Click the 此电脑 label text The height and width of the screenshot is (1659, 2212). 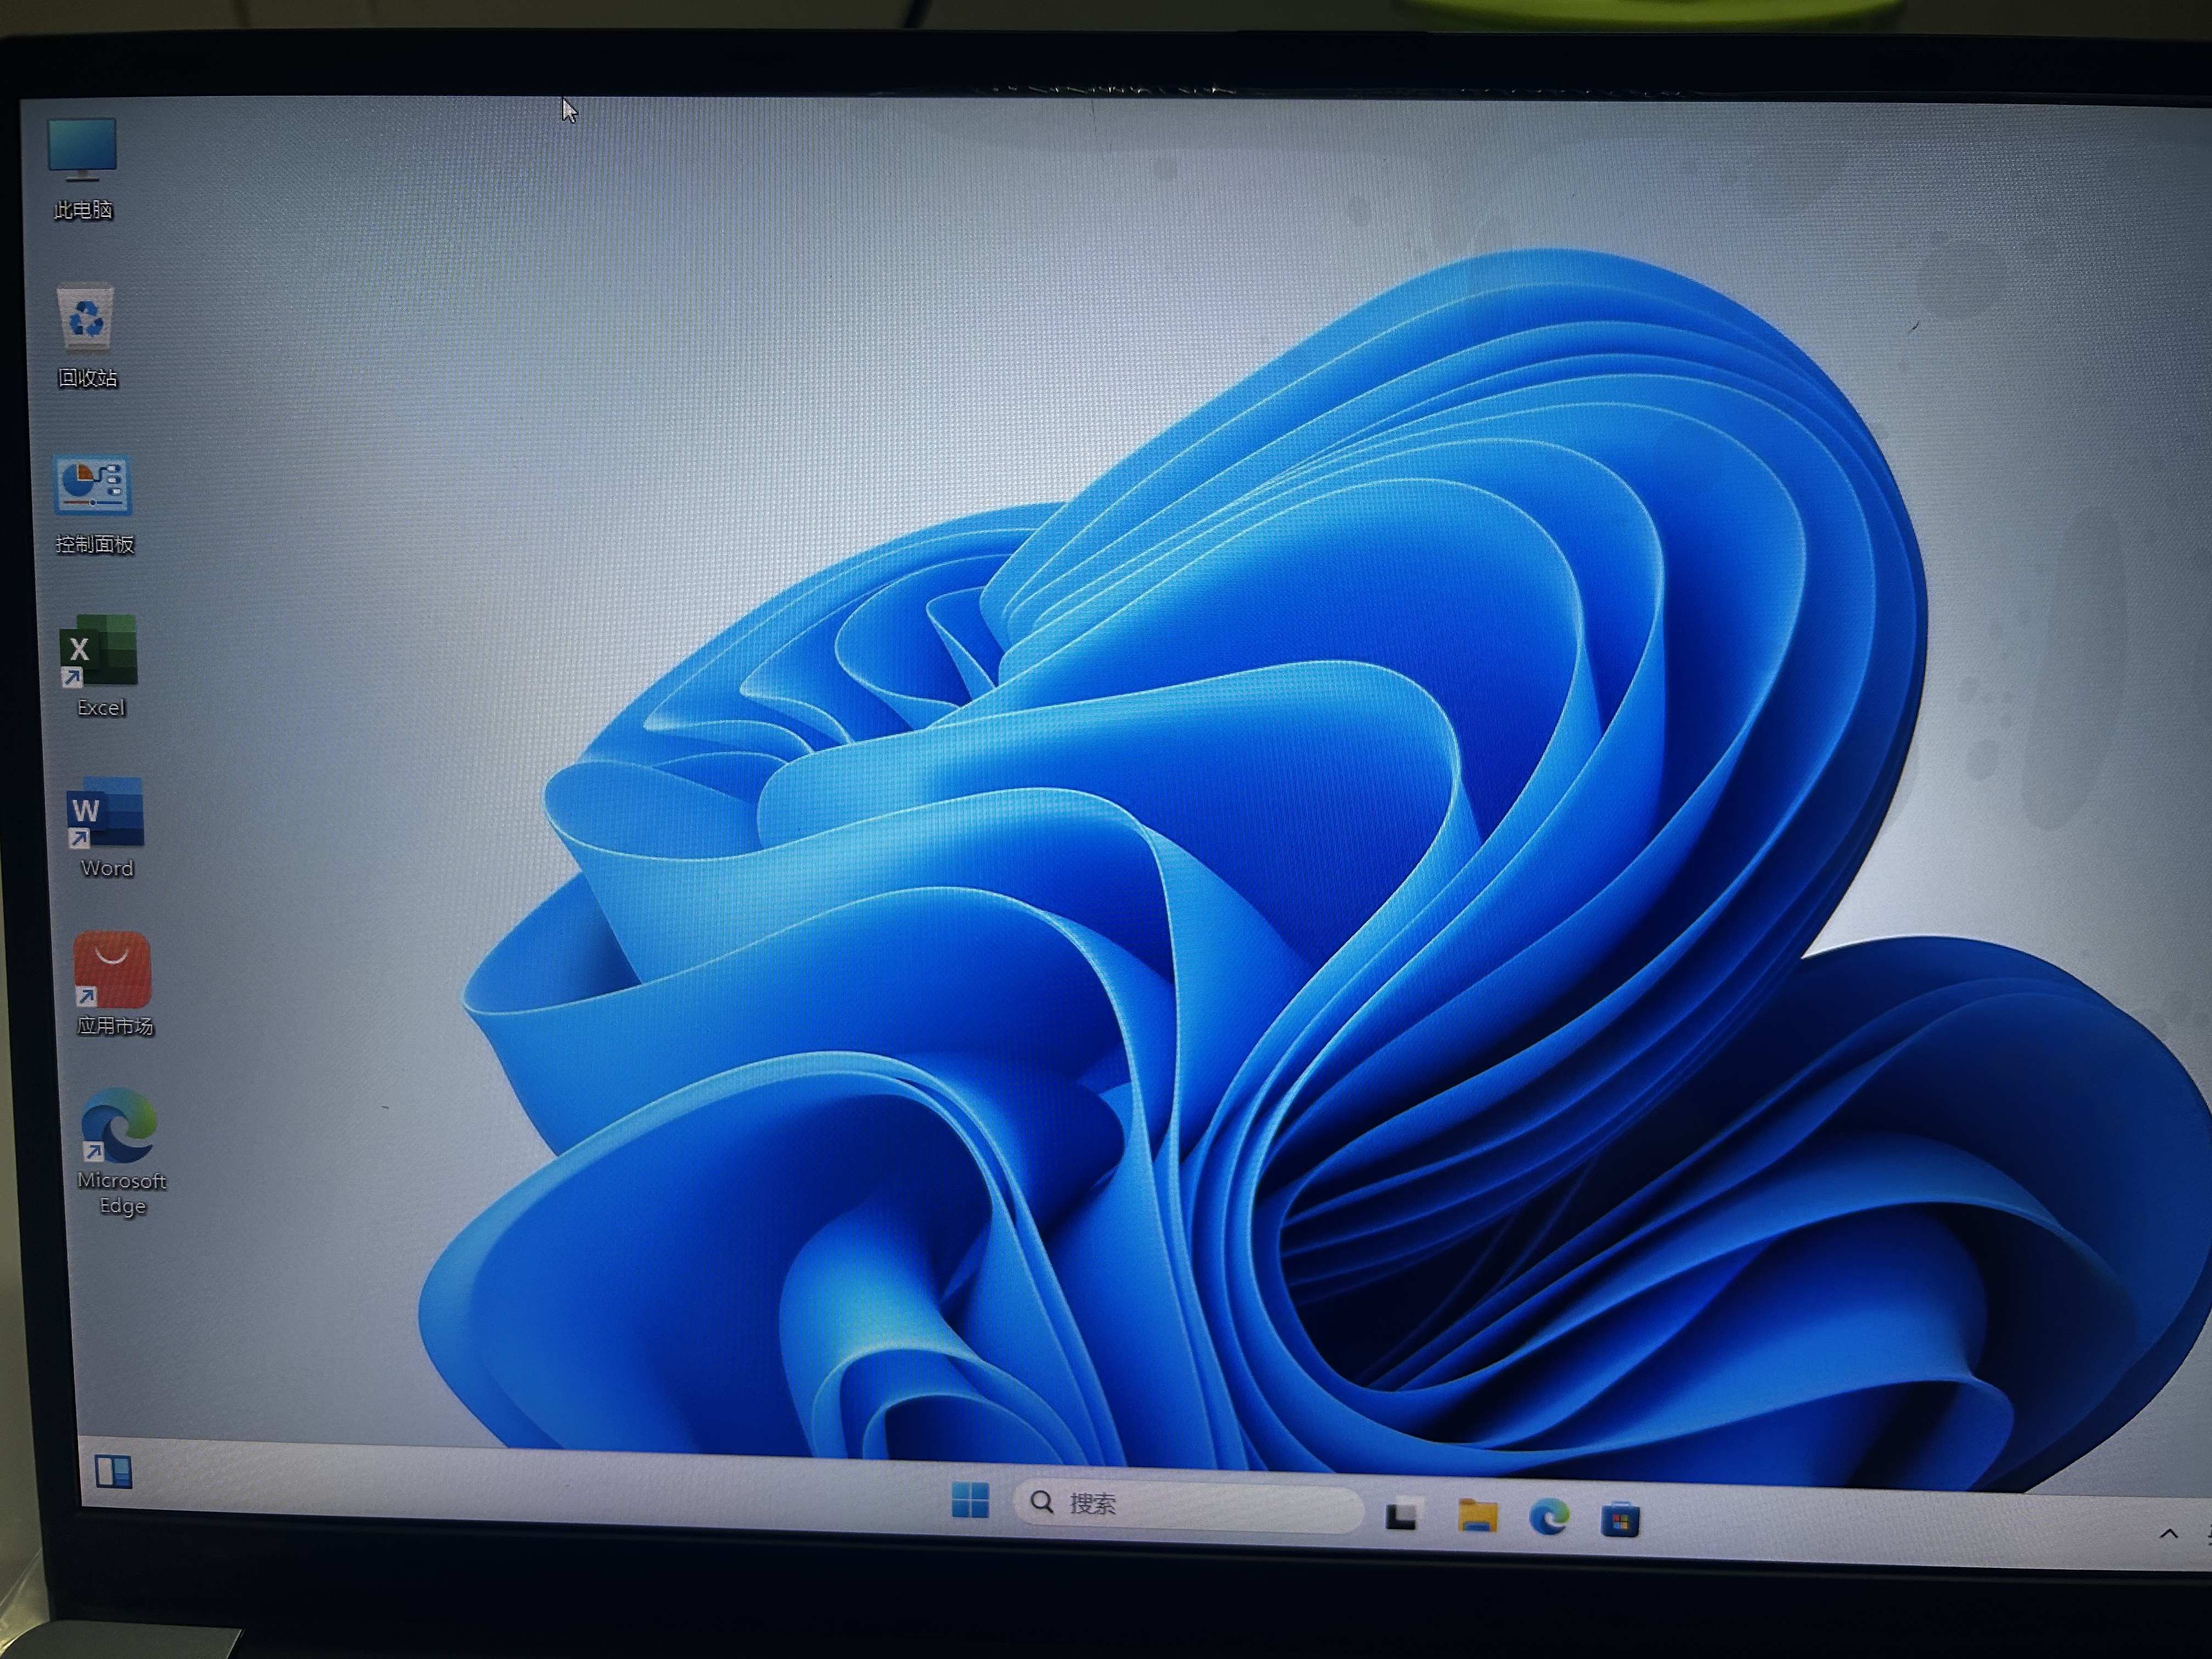click(83, 210)
